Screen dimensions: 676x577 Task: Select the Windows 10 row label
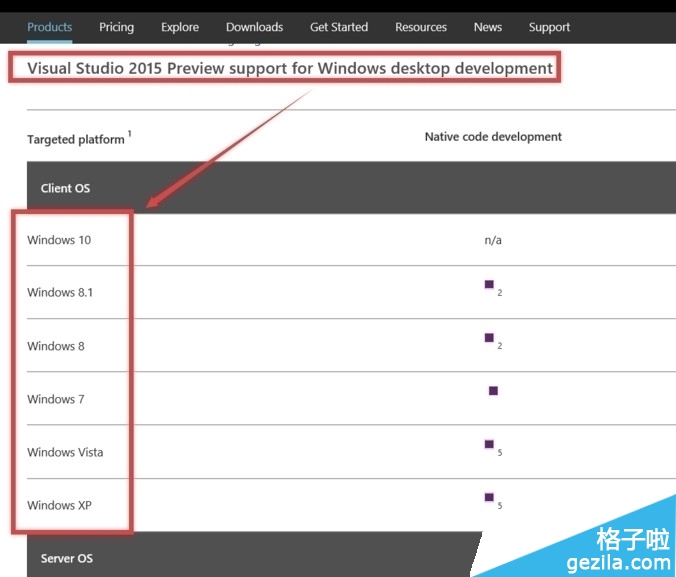(59, 240)
